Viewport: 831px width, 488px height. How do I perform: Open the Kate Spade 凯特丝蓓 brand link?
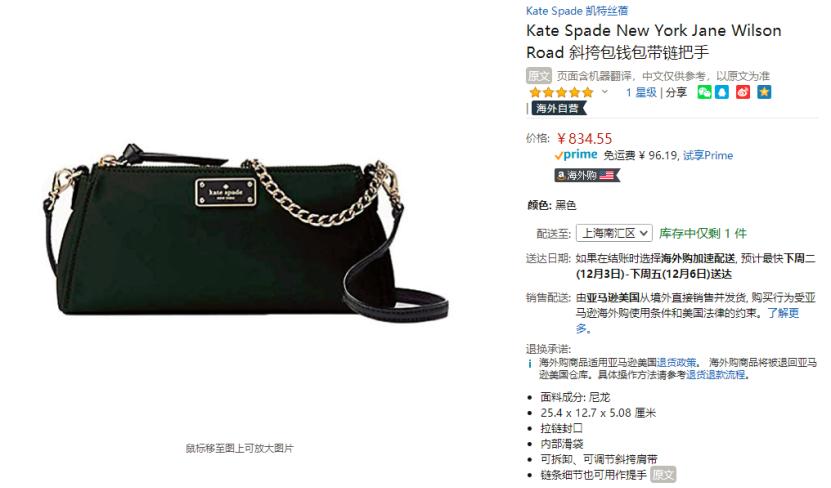click(577, 11)
